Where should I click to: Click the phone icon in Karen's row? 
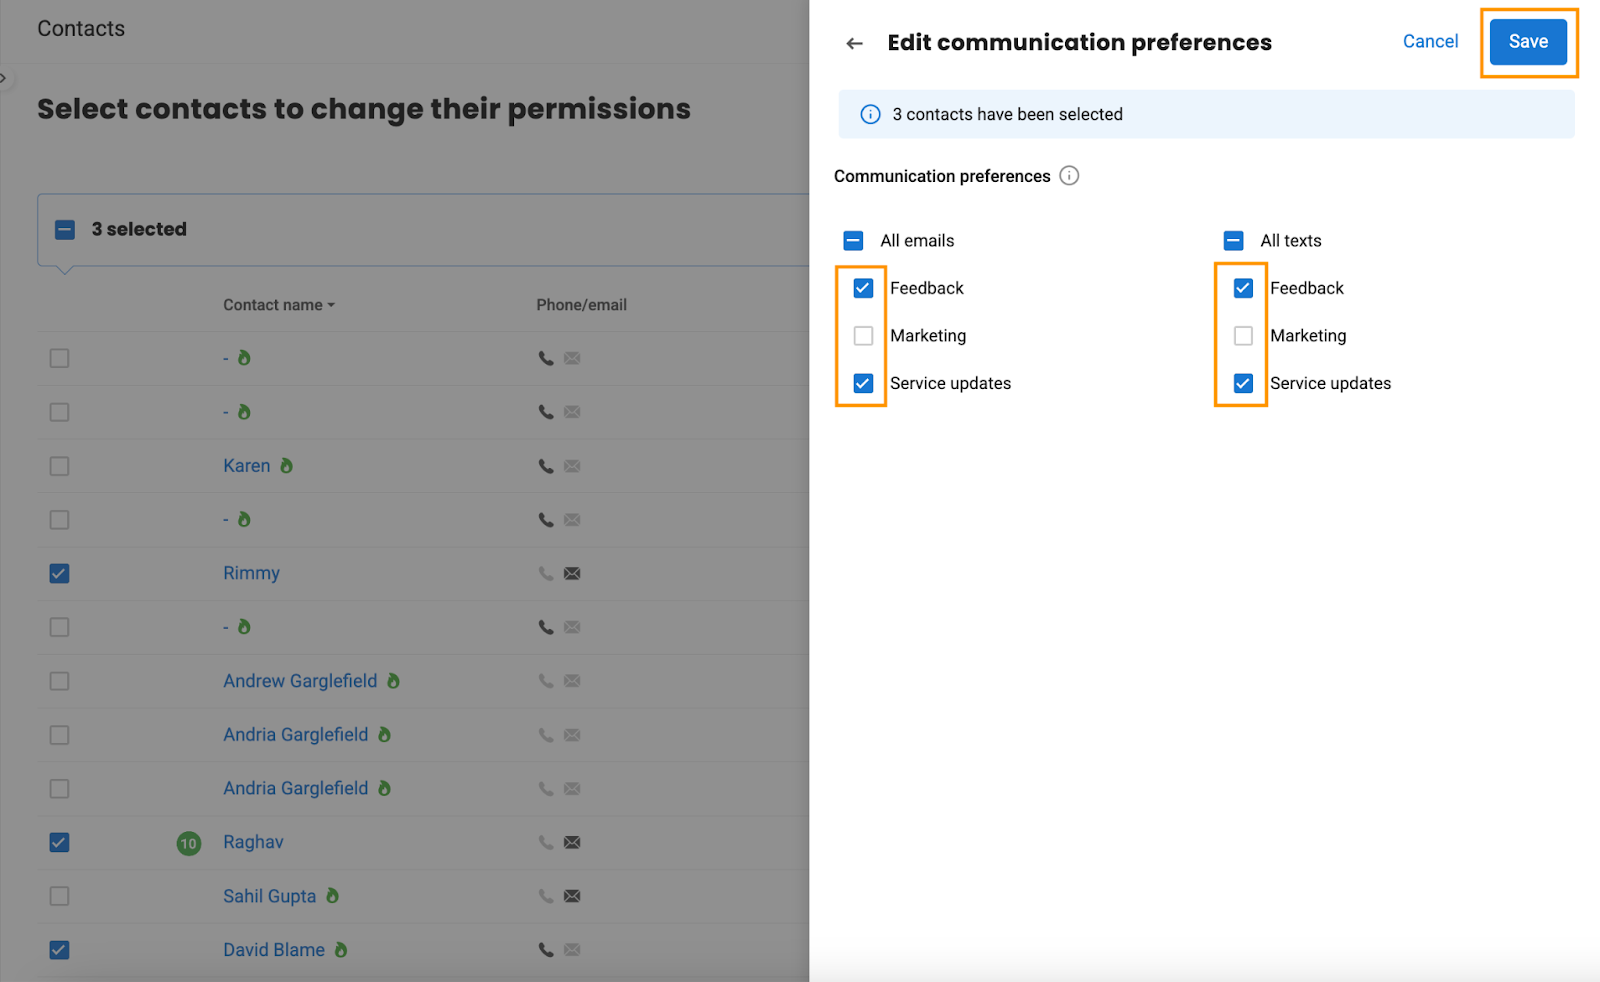point(546,466)
